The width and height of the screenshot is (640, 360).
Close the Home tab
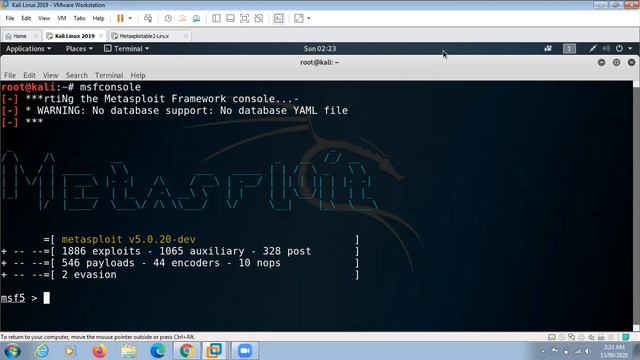tap(36, 36)
